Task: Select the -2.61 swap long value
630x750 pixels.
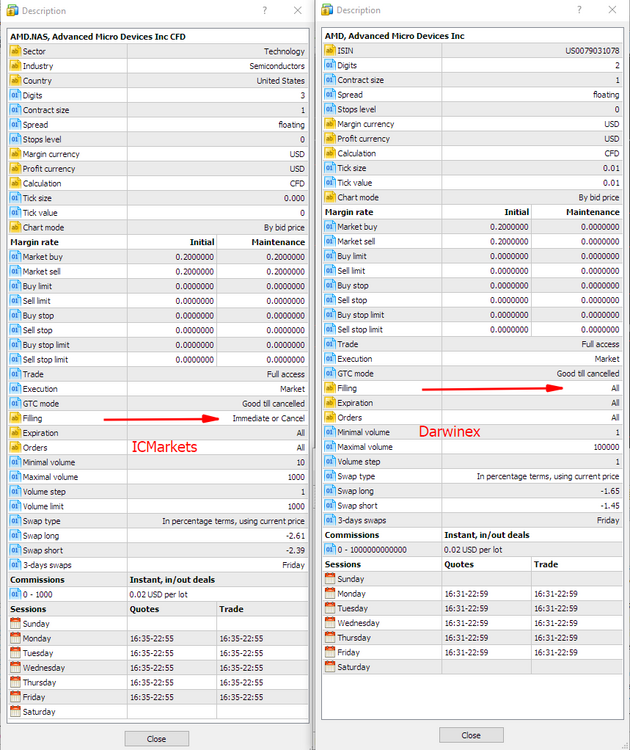Action: [x=295, y=536]
